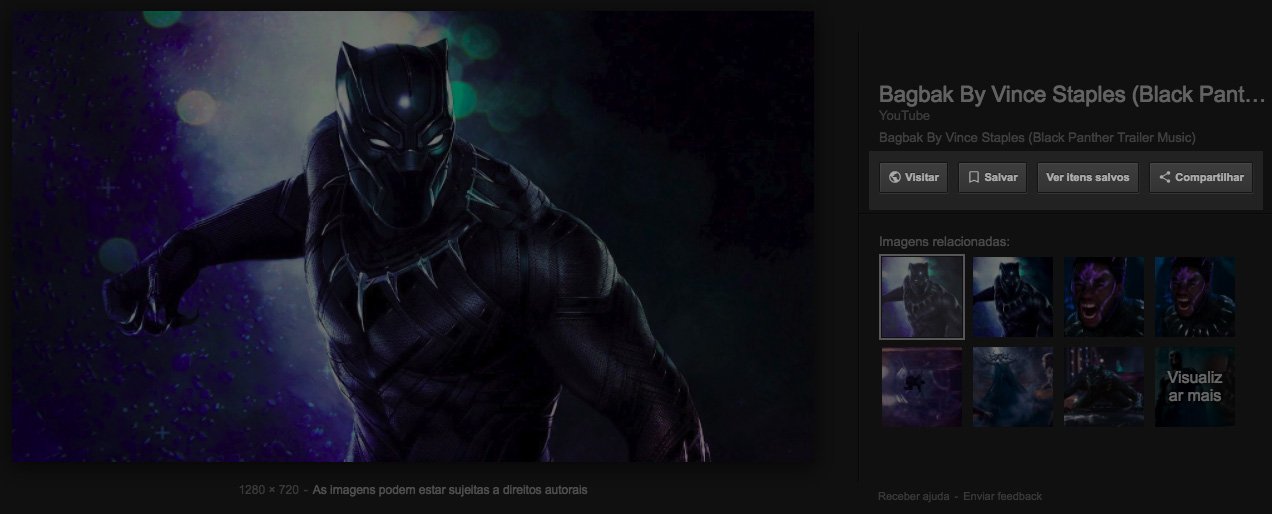
Task: Select the purple falling figure thumbnail
Action: click(921, 387)
